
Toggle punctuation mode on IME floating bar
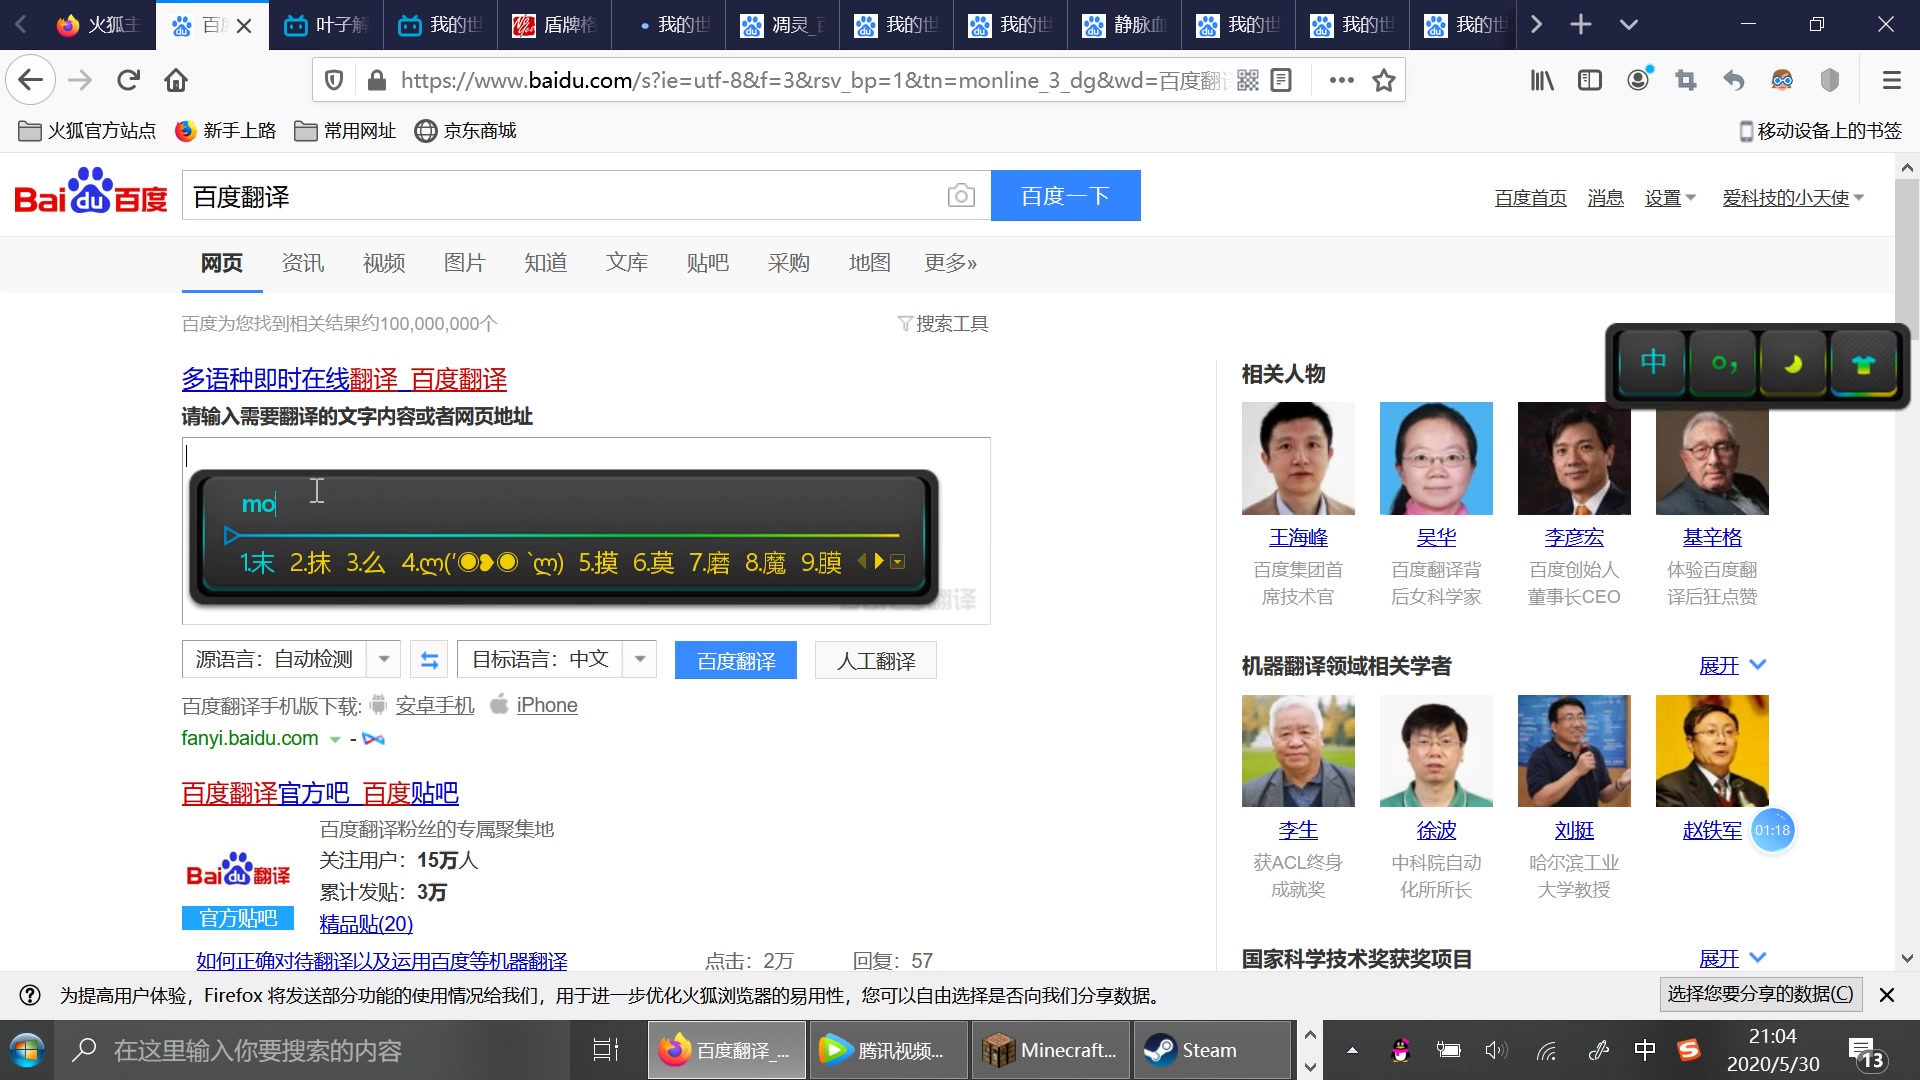pyautogui.click(x=1723, y=362)
